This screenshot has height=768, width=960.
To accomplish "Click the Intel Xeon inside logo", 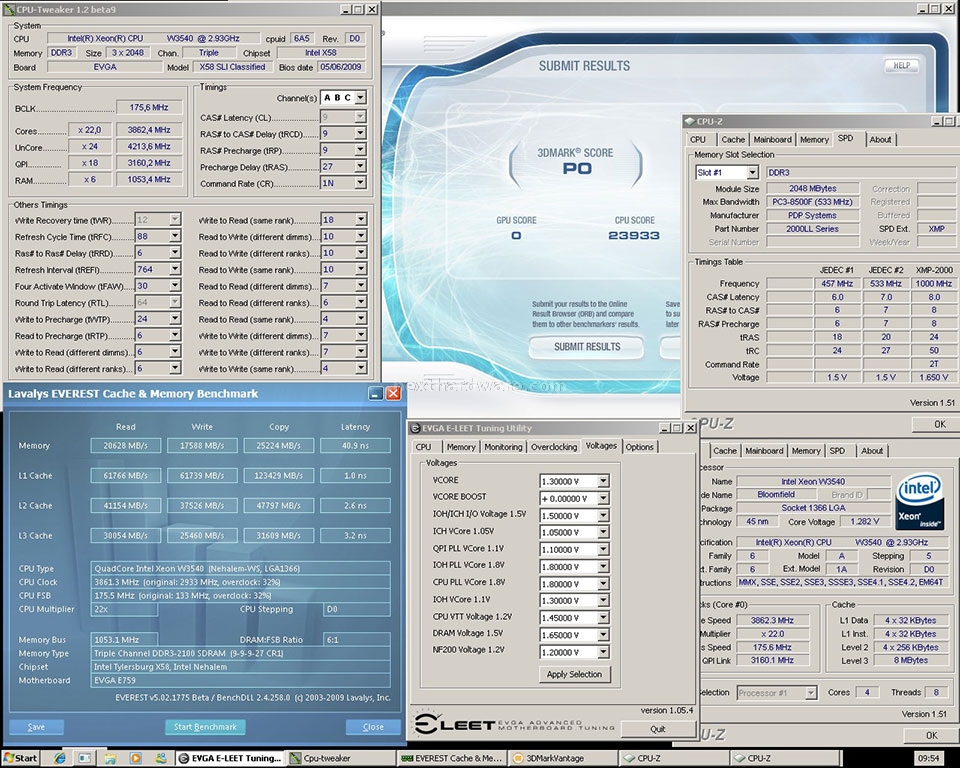I will click(x=919, y=500).
